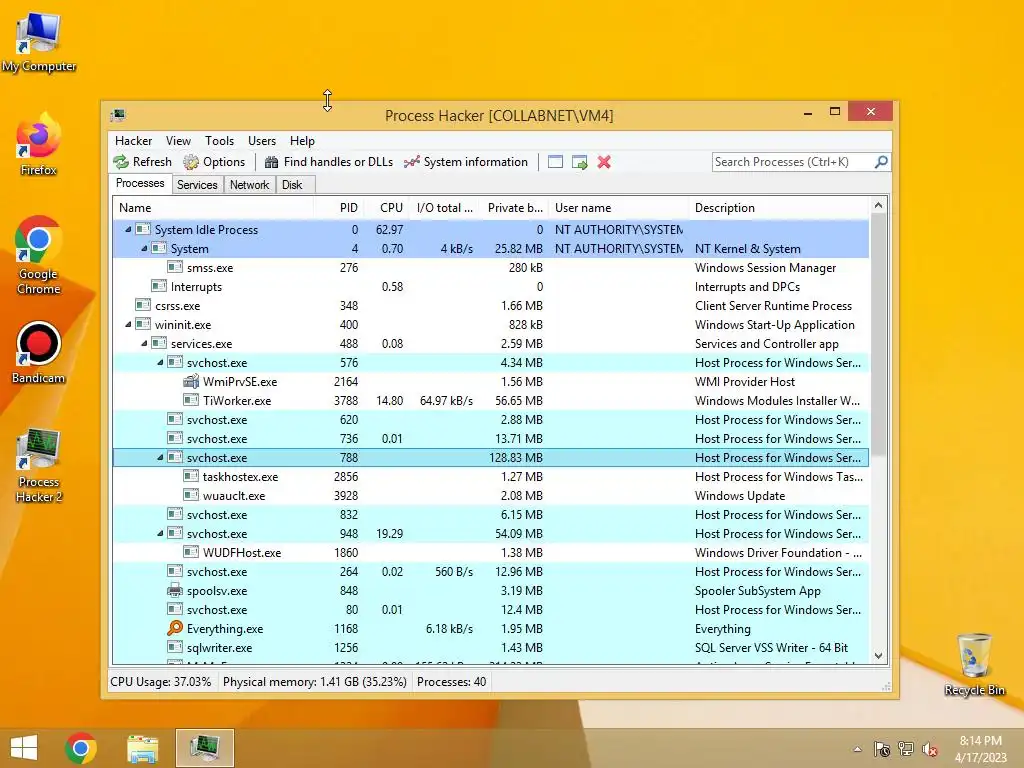Click the red X kill window icon
Image resolution: width=1024 pixels, height=768 pixels.
604,162
